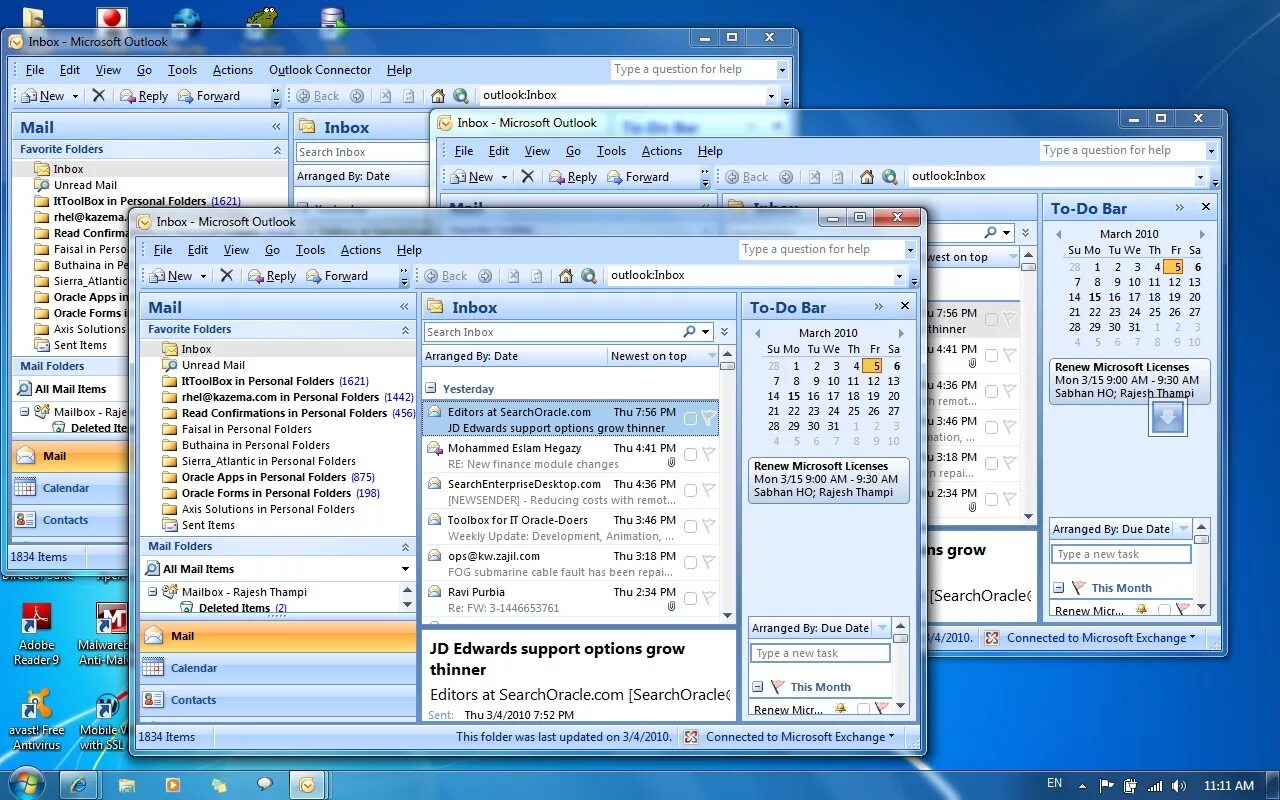Image resolution: width=1280 pixels, height=800 pixels.
Task: Minimize front To-Do Bar with double chevron
Action: [x=879, y=307]
